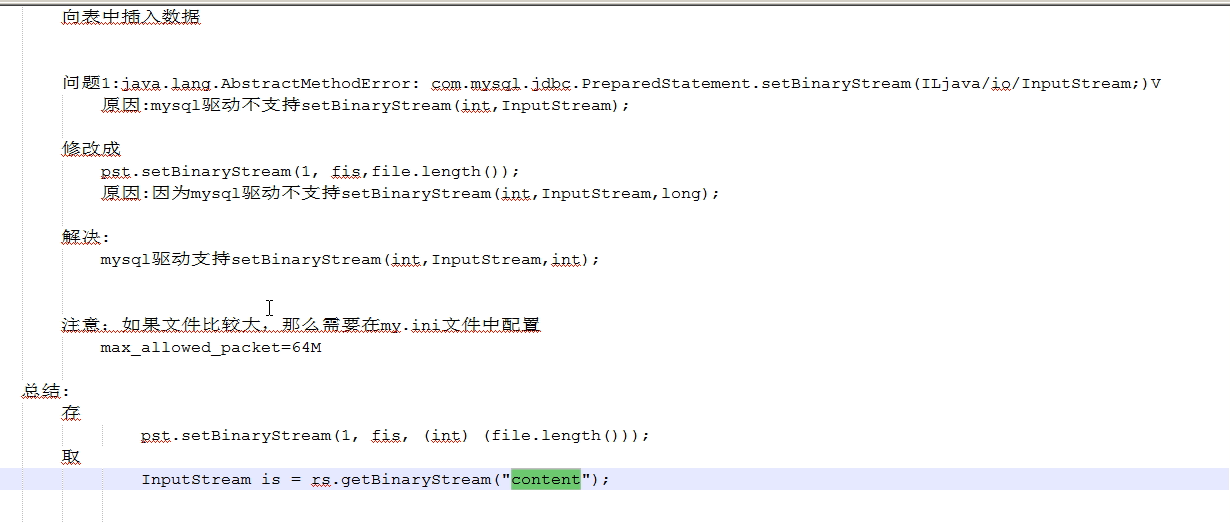Click line 原因:因为mysql驱动不支持setBinaryStream(int,InputStream,long);
This screenshot has width=1230, height=523.
pyautogui.click(x=411, y=193)
